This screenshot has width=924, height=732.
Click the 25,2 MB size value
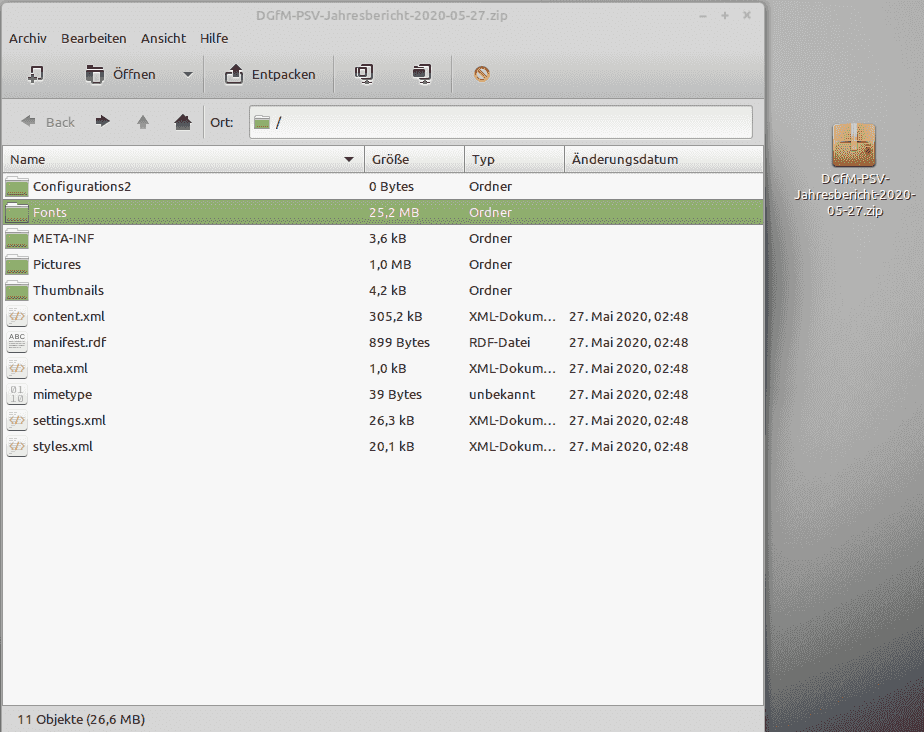[394, 212]
